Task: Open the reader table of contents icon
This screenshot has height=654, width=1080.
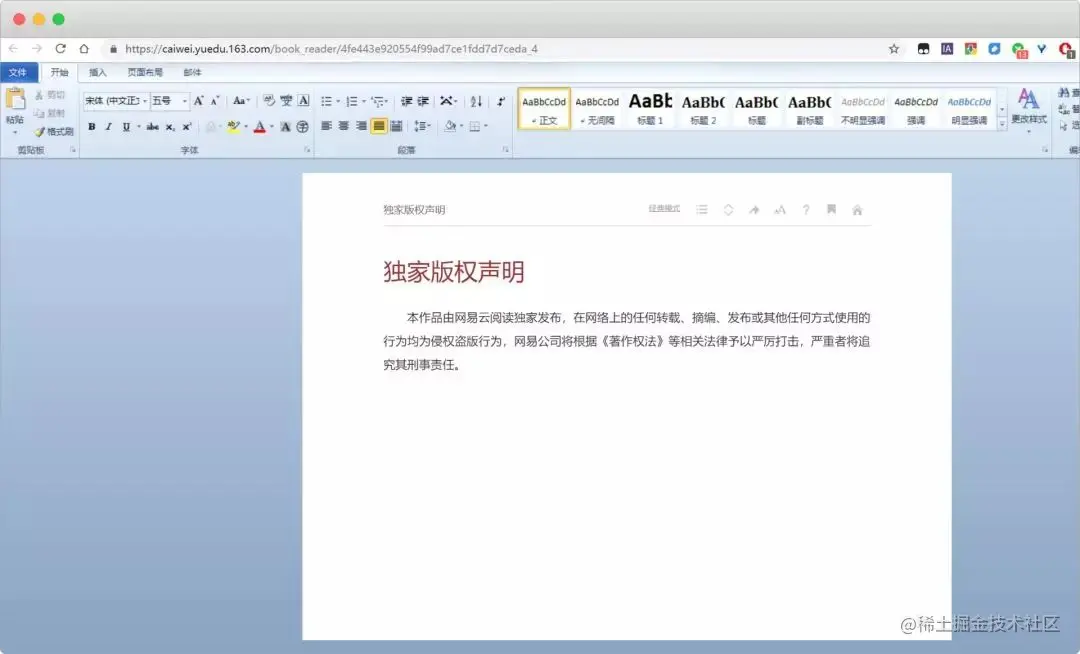Action: point(702,209)
